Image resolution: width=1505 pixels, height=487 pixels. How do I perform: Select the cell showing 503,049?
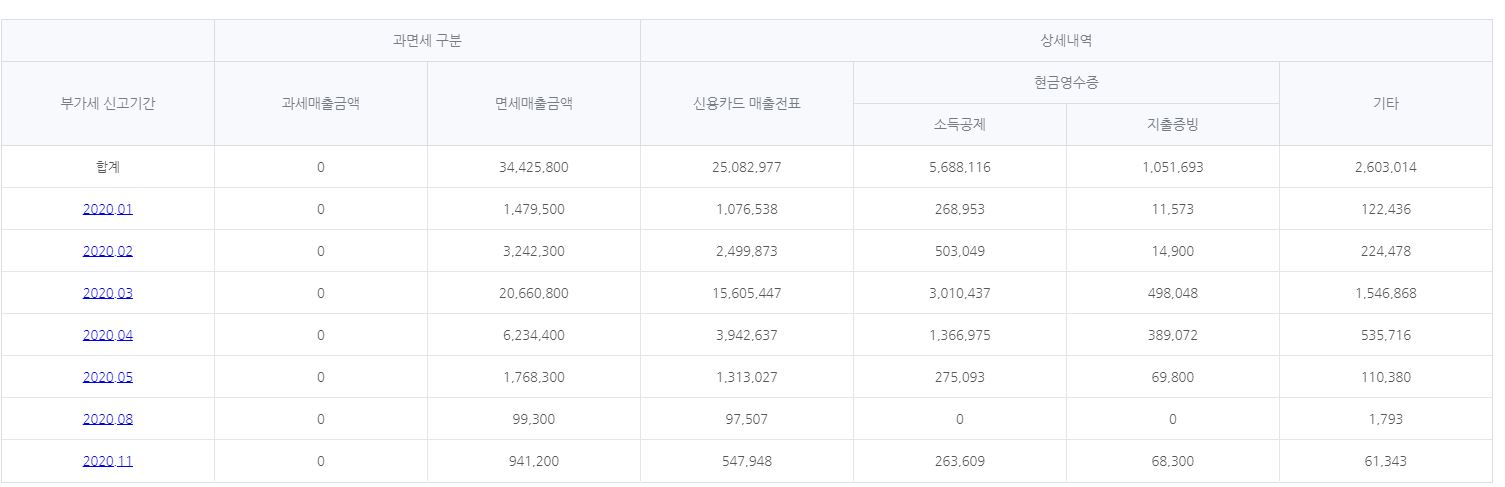(x=959, y=251)
